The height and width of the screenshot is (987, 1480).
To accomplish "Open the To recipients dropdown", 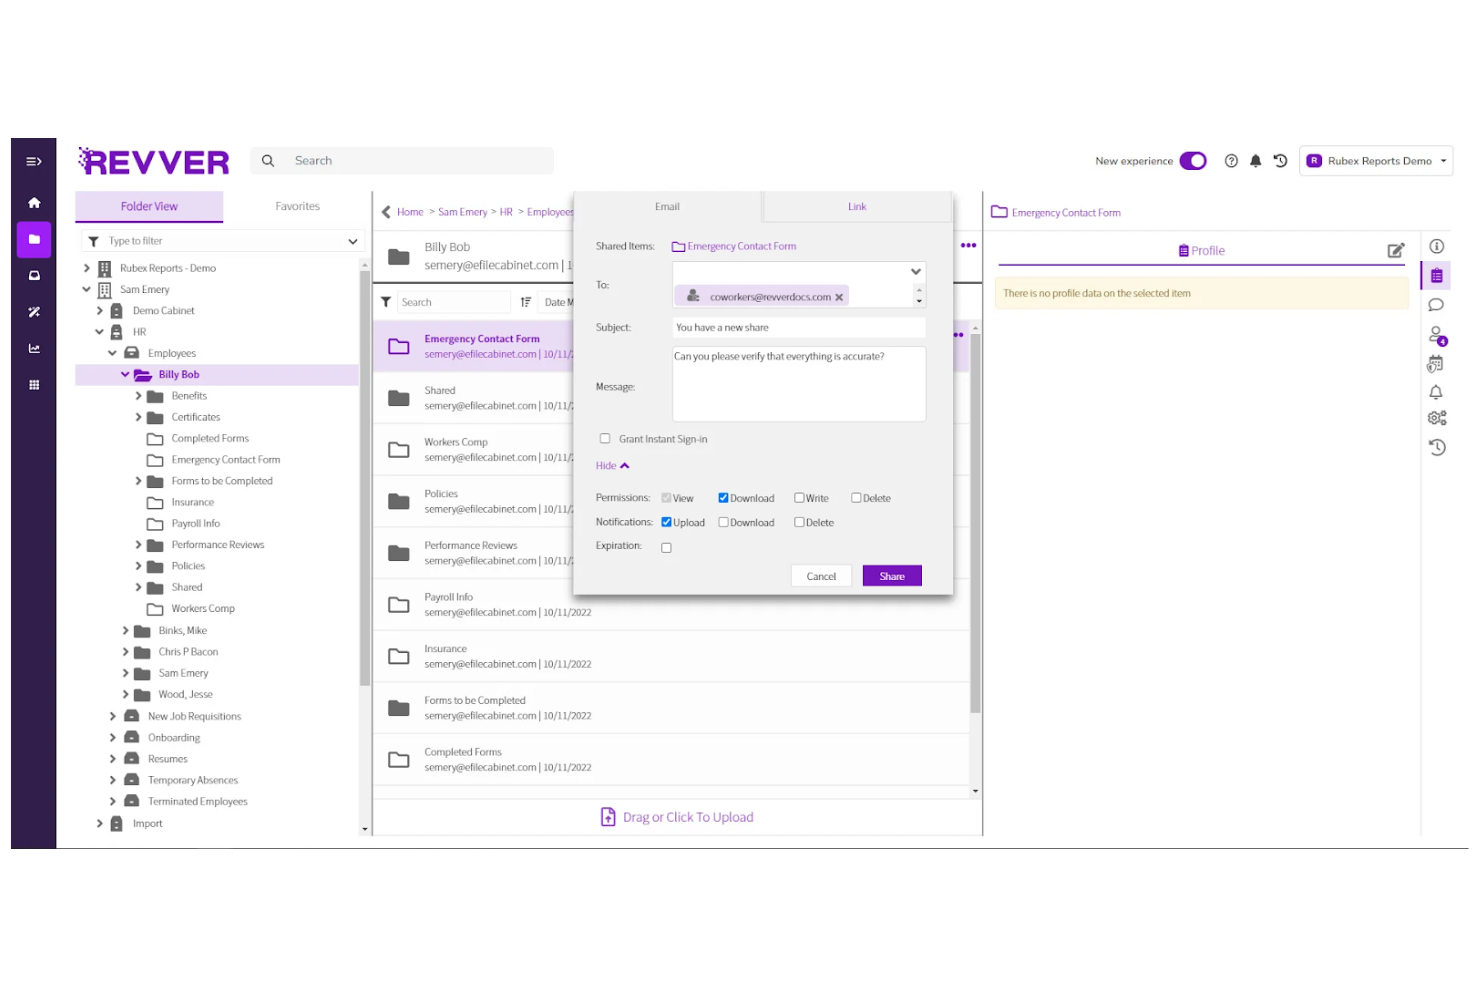I will (915, 271).
